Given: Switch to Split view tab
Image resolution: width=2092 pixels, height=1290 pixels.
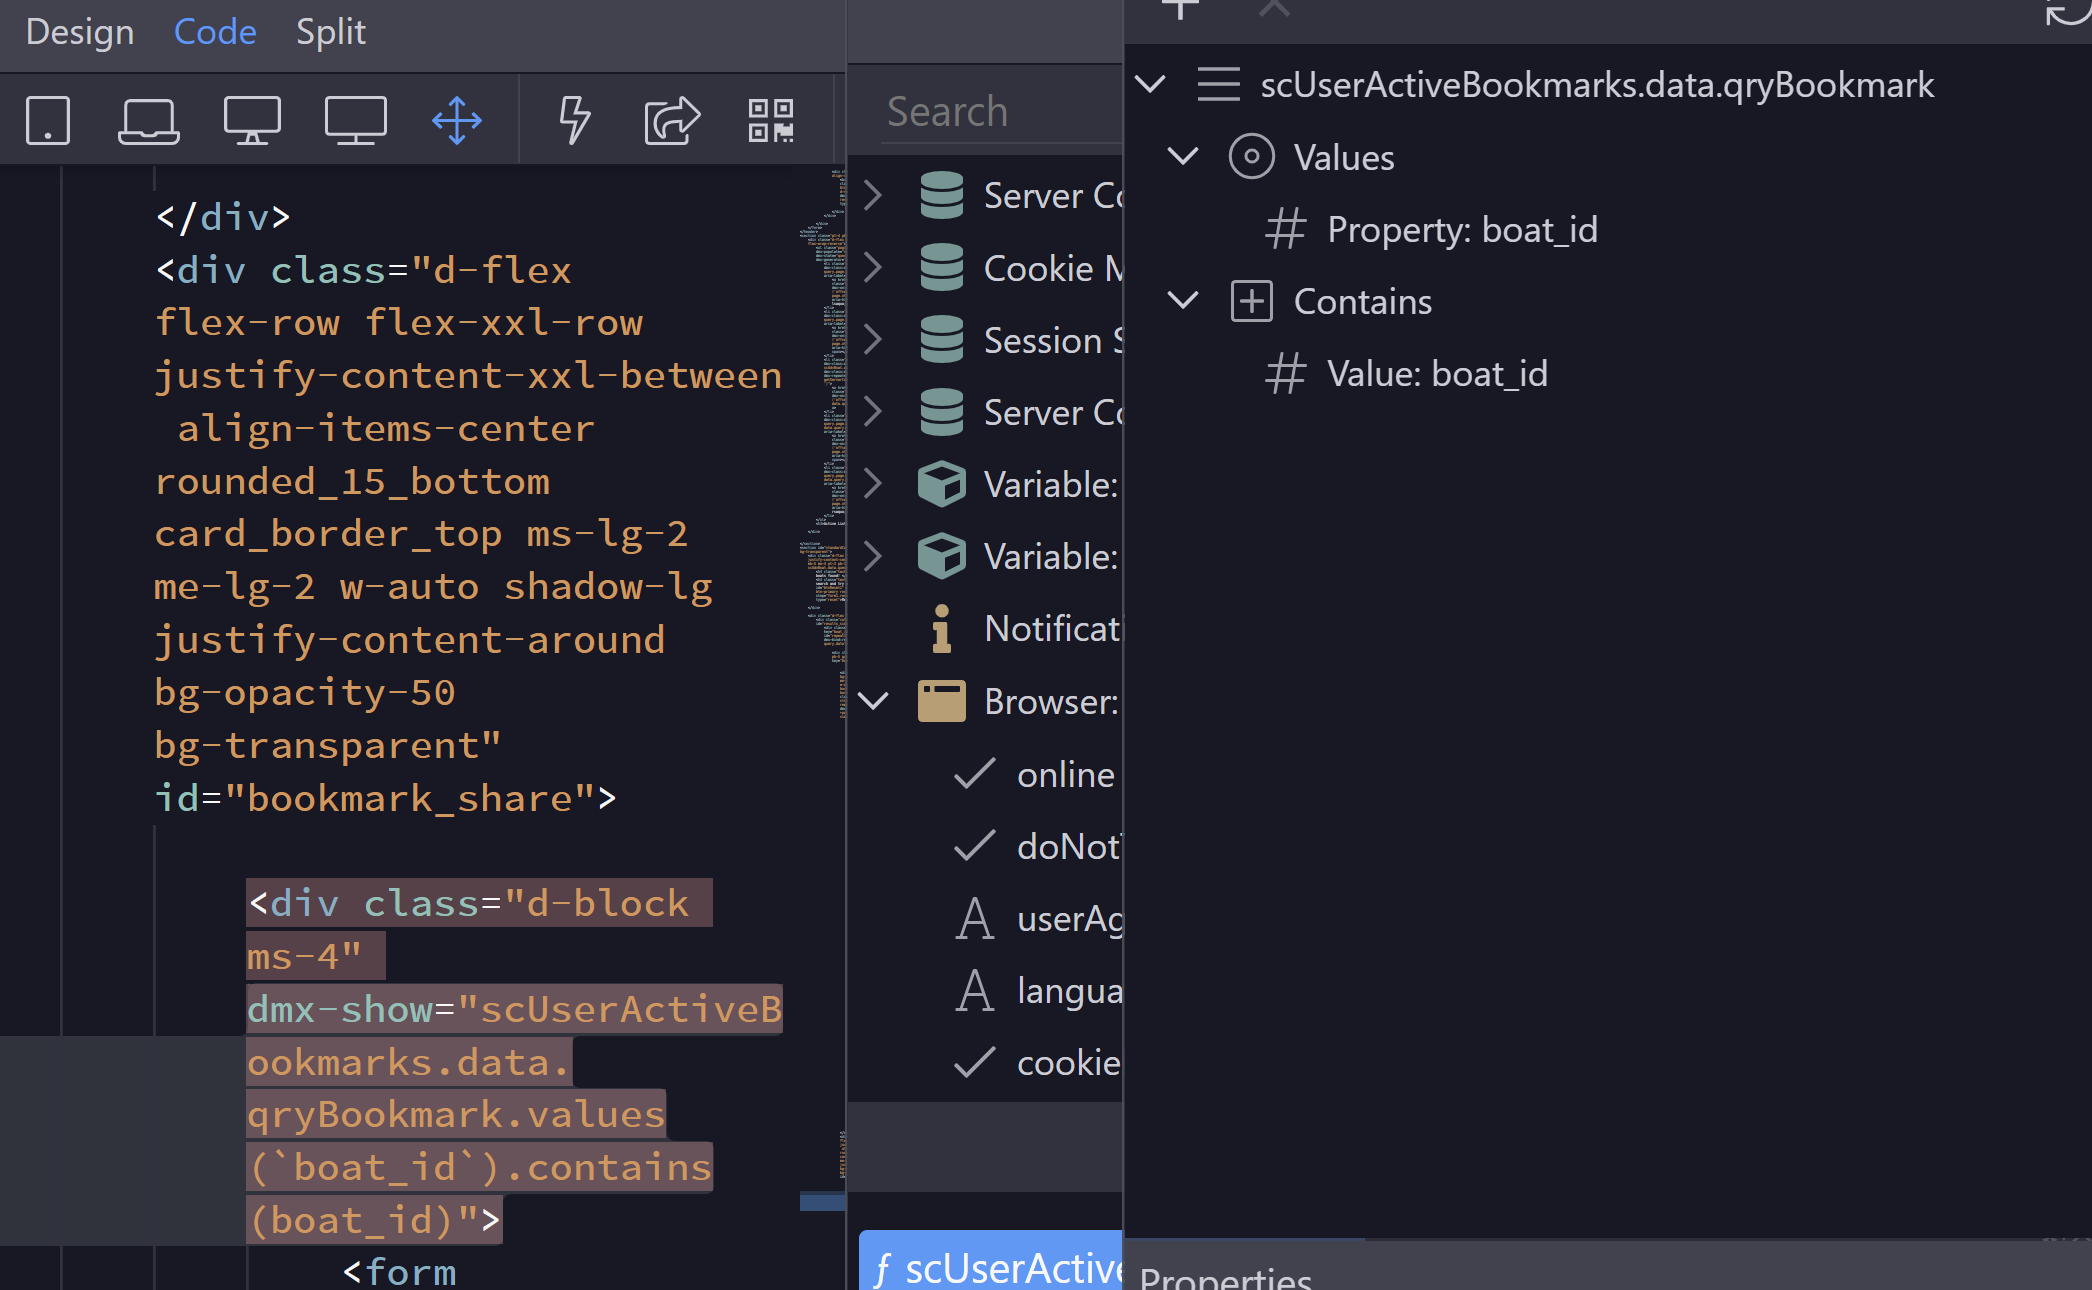Looking at the screenshot, I should point(331,32).
